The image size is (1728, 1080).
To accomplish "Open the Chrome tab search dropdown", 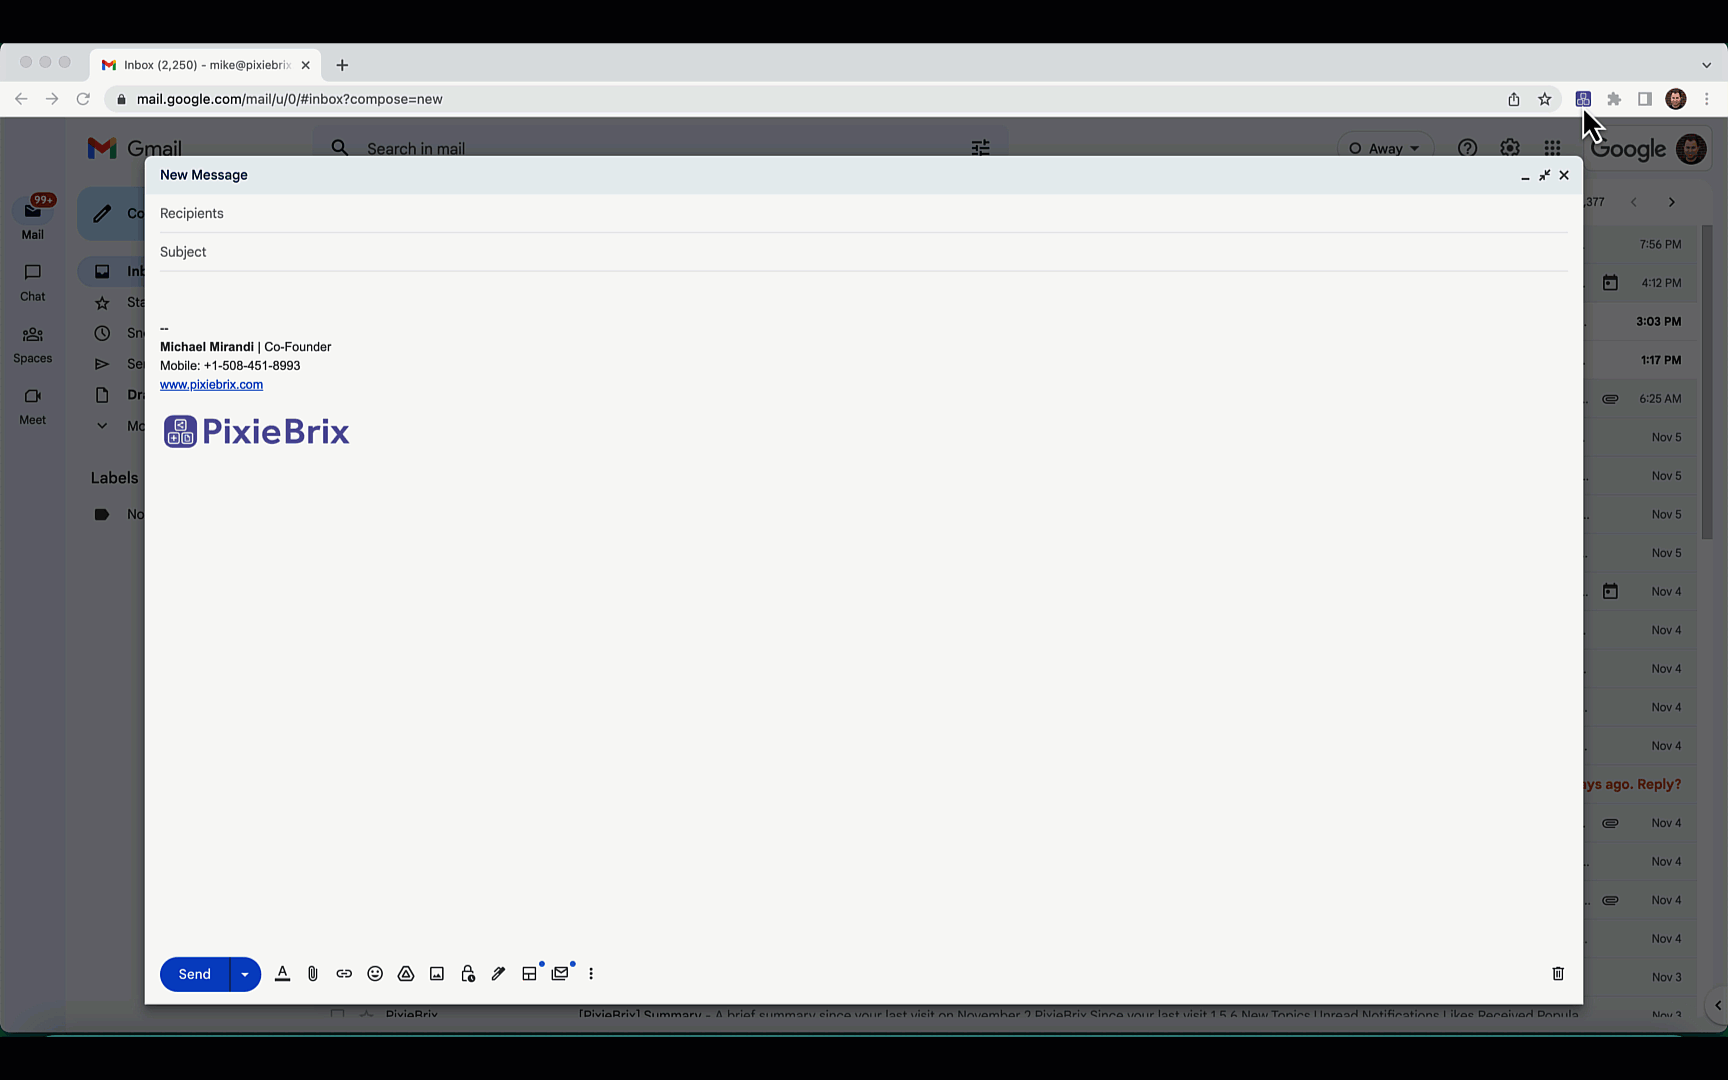I will 1706,65.
